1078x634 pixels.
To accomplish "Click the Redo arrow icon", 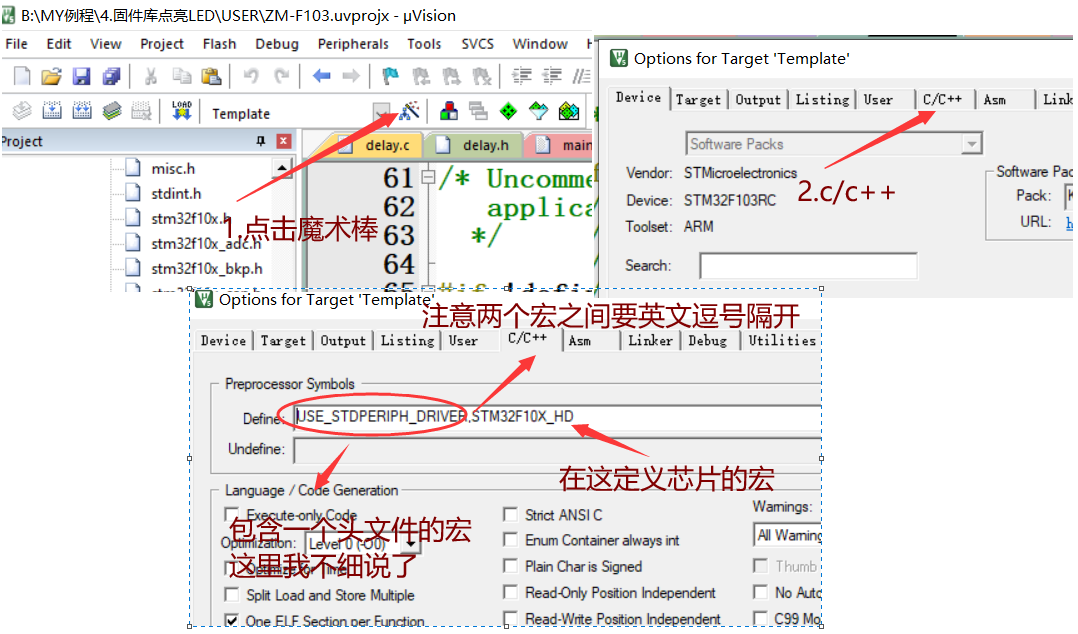I will 281,76.
